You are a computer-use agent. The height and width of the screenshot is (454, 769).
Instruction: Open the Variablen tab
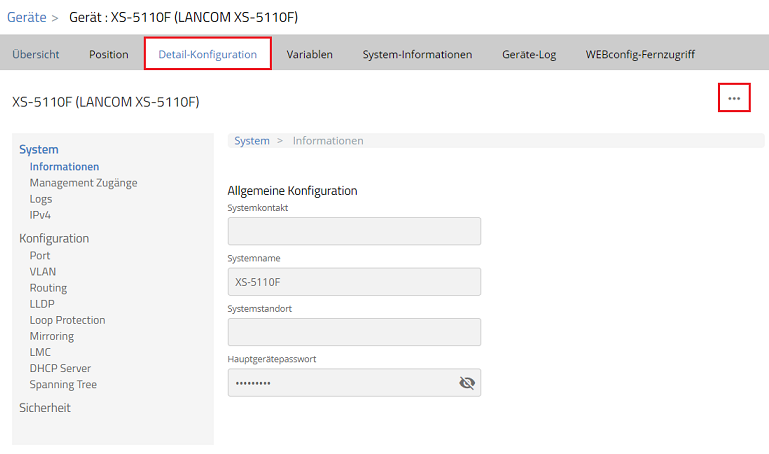coord(309,54)
